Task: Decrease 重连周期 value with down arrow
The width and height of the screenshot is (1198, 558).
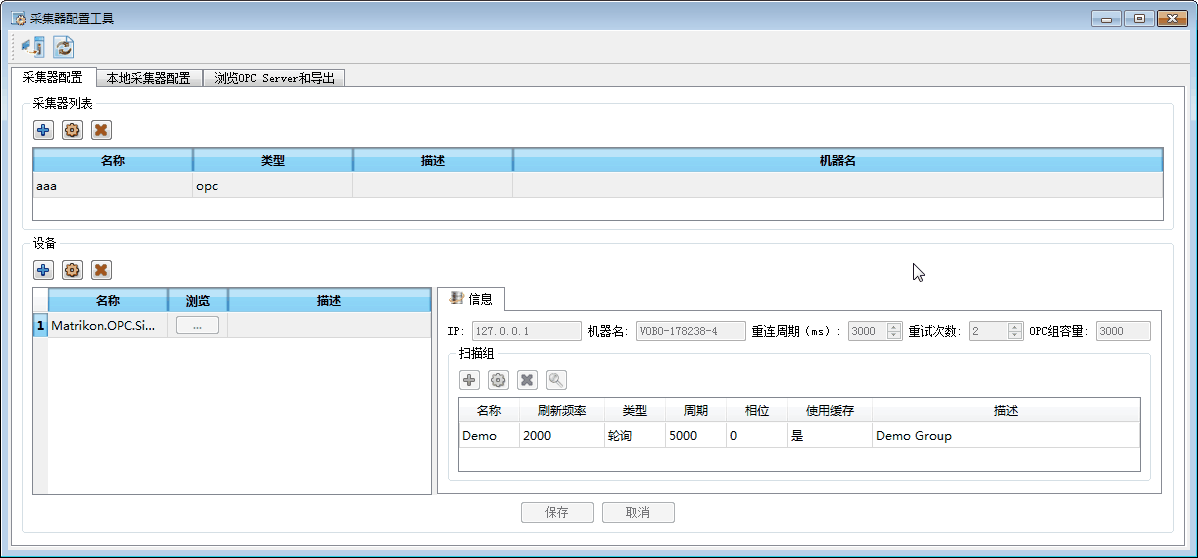Action: click(894, 336)
